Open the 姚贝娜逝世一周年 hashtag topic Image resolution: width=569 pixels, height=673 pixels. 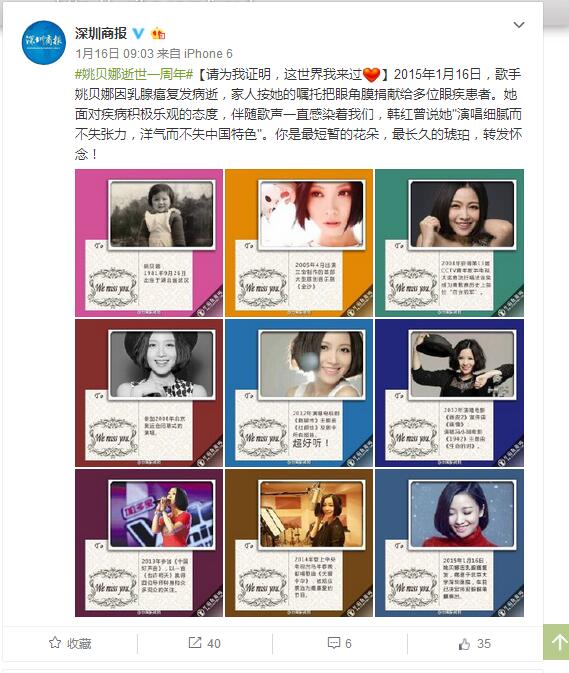133,75
